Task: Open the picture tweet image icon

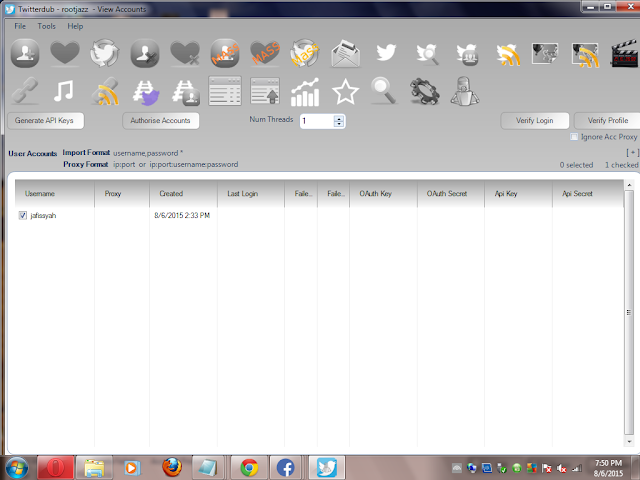Action: click(x=544, y=53)
